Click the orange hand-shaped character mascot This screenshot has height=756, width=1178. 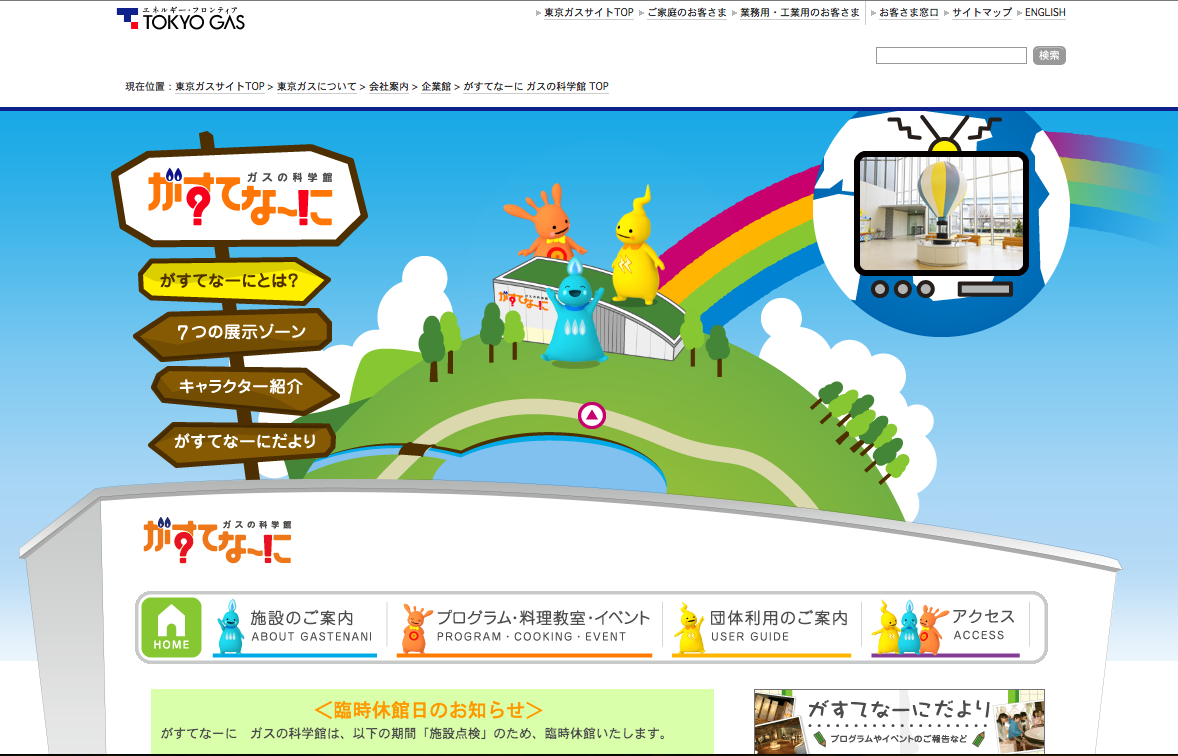(544, 223)
